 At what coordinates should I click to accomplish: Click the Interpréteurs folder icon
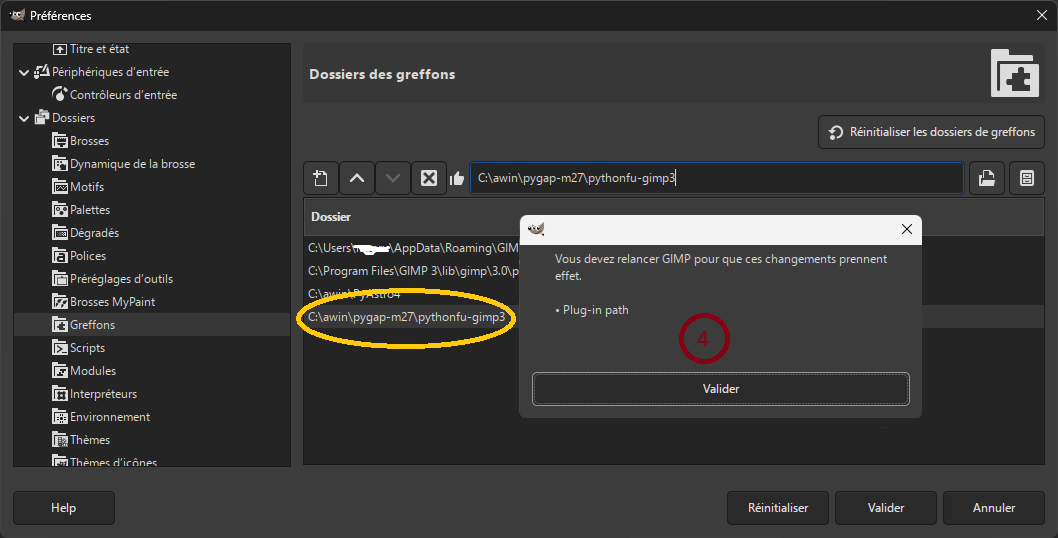60,393
